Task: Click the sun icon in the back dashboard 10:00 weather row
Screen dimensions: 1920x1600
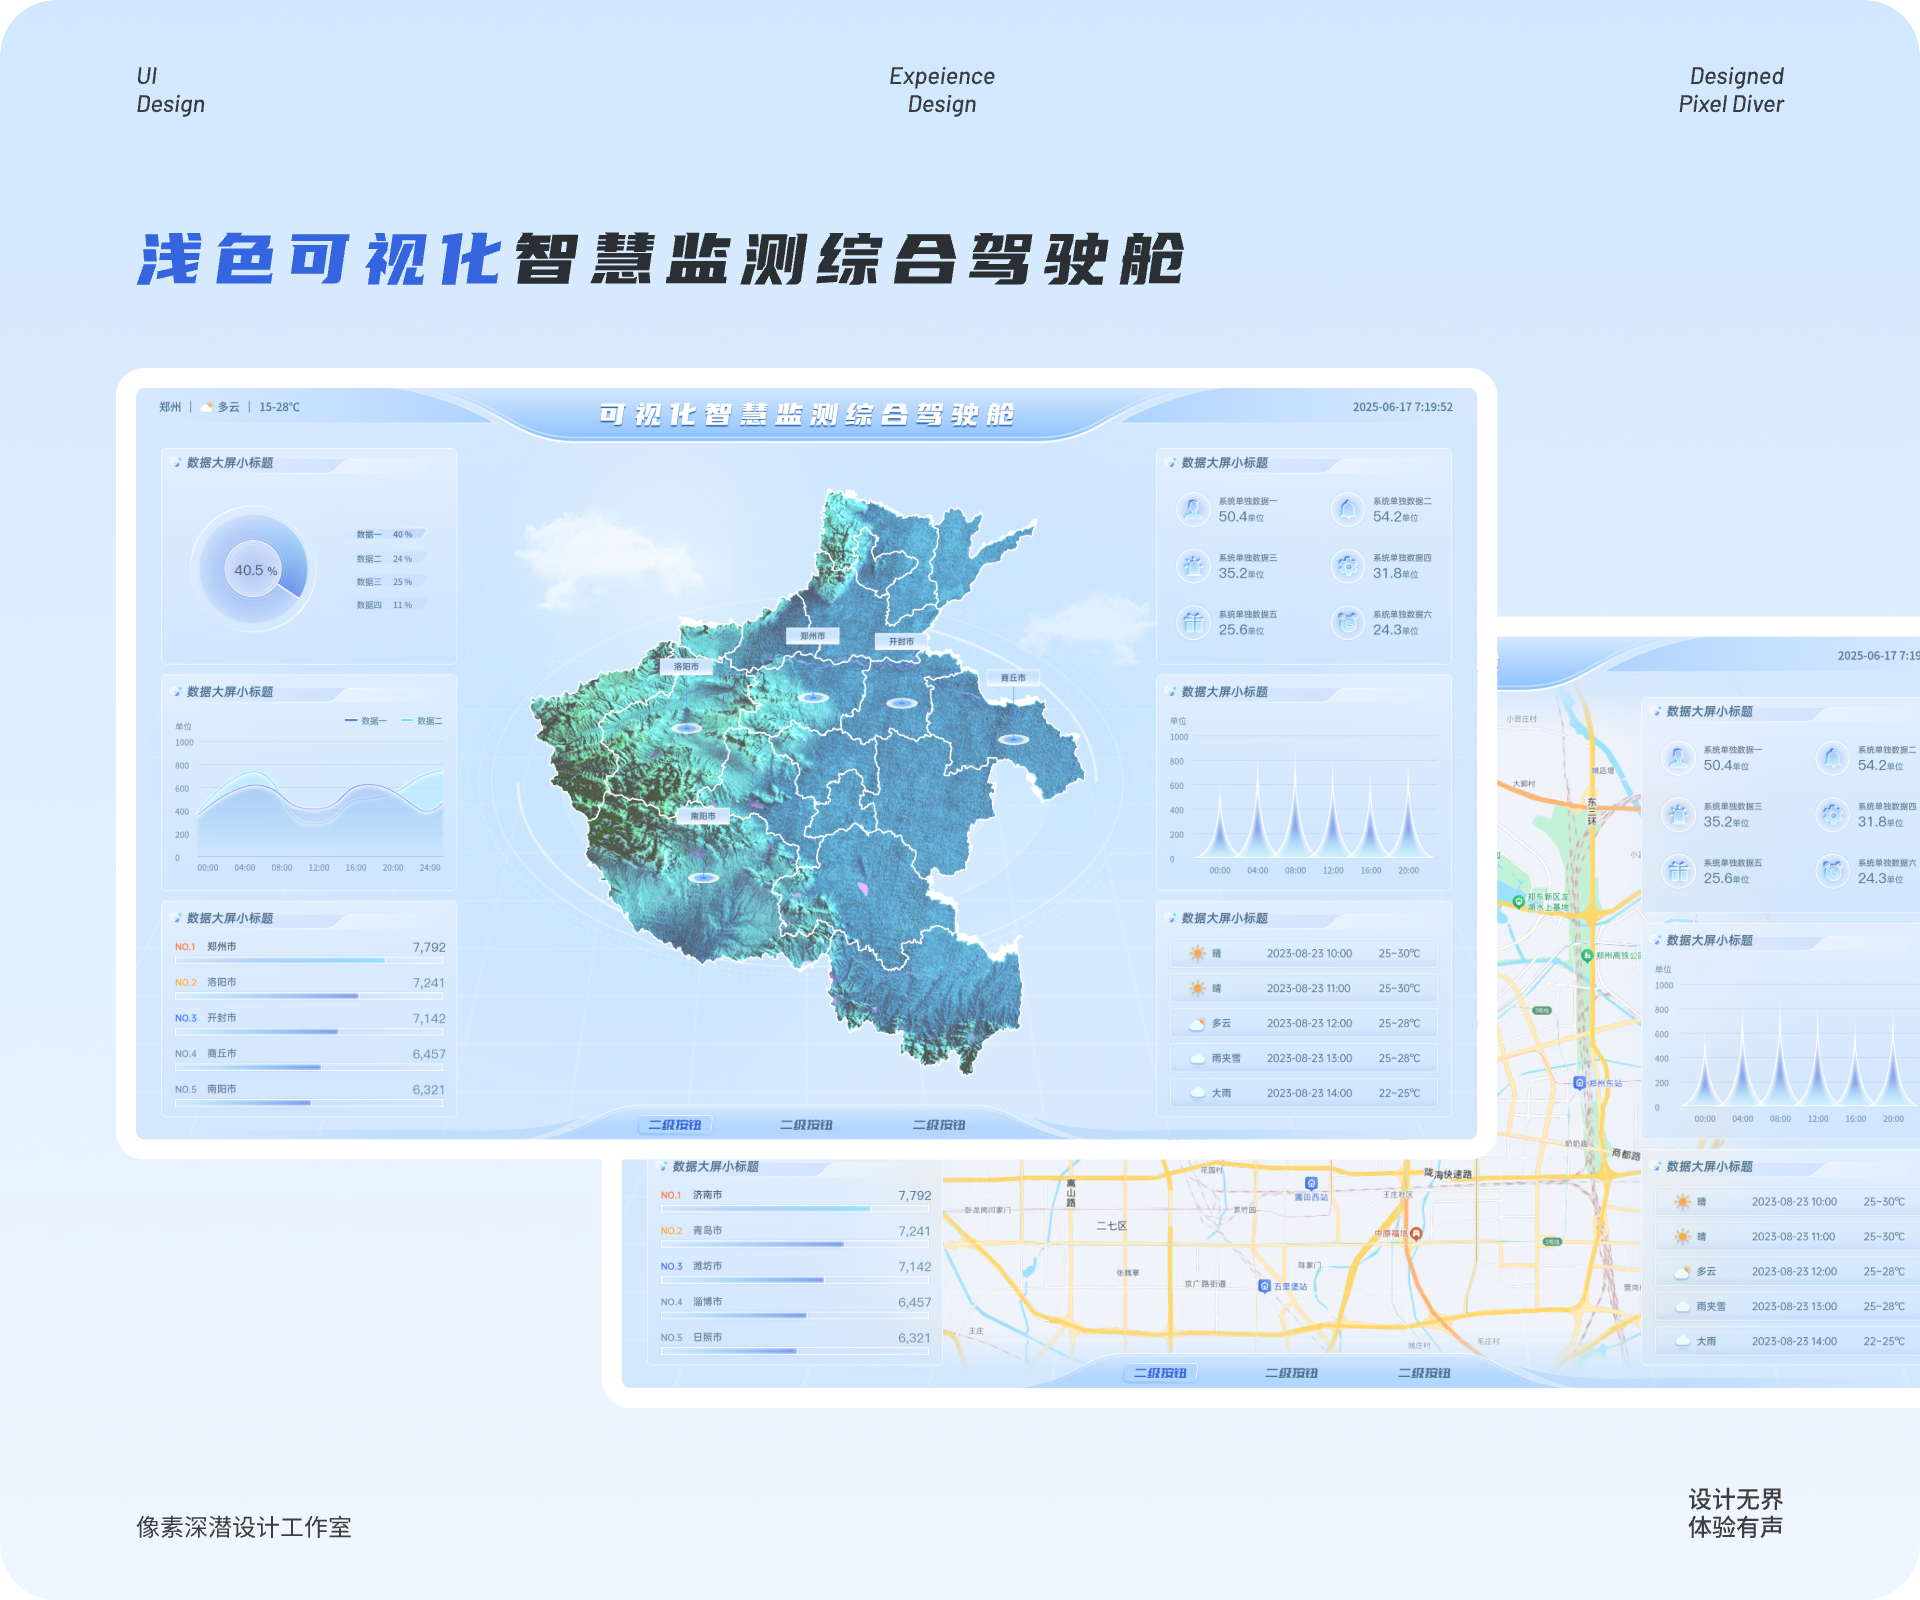Action: (1683, 1202)
